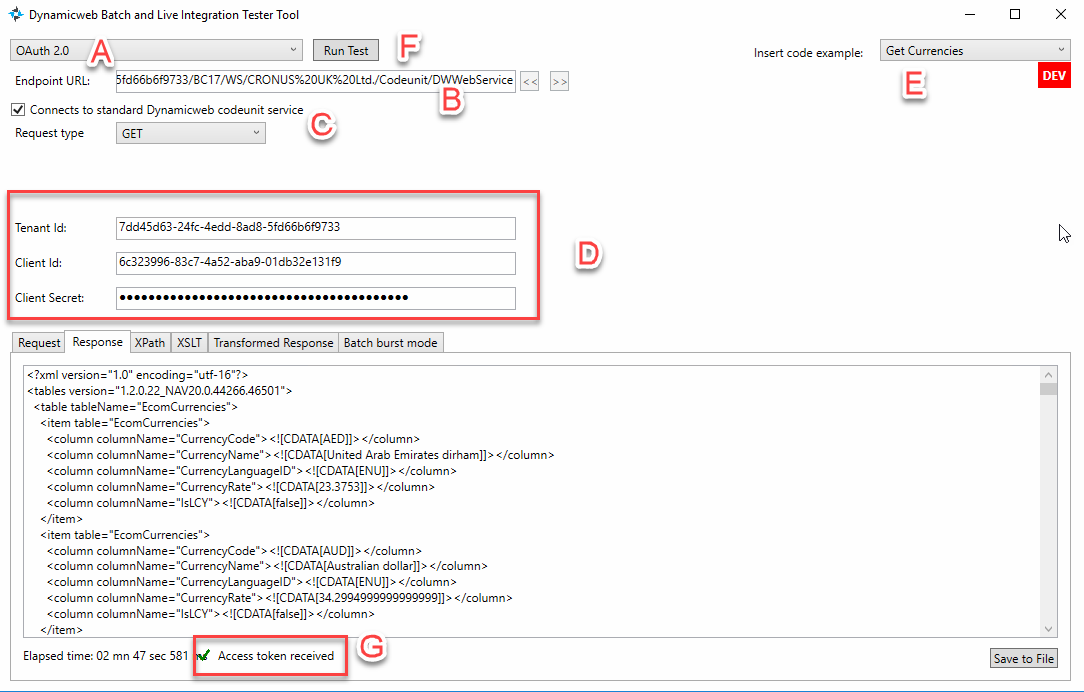Expand the Request type GET dropdown
This screenshot has height=692, width=1084.
(x=191, y=133)
